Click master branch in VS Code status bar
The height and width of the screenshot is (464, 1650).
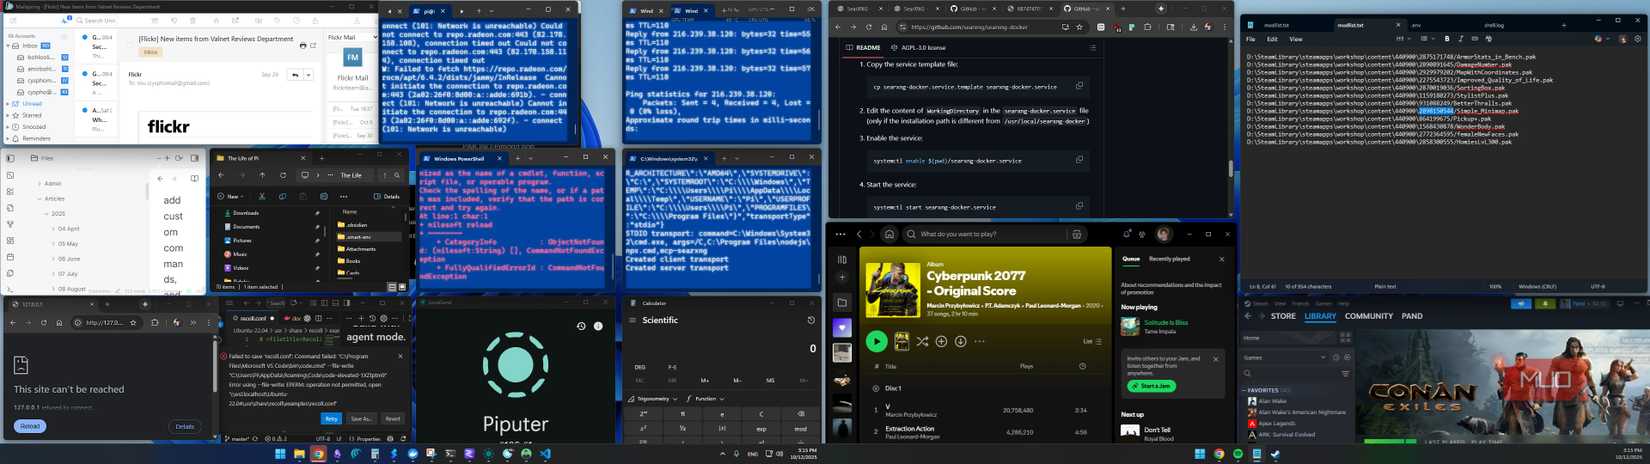pos(239,439)
